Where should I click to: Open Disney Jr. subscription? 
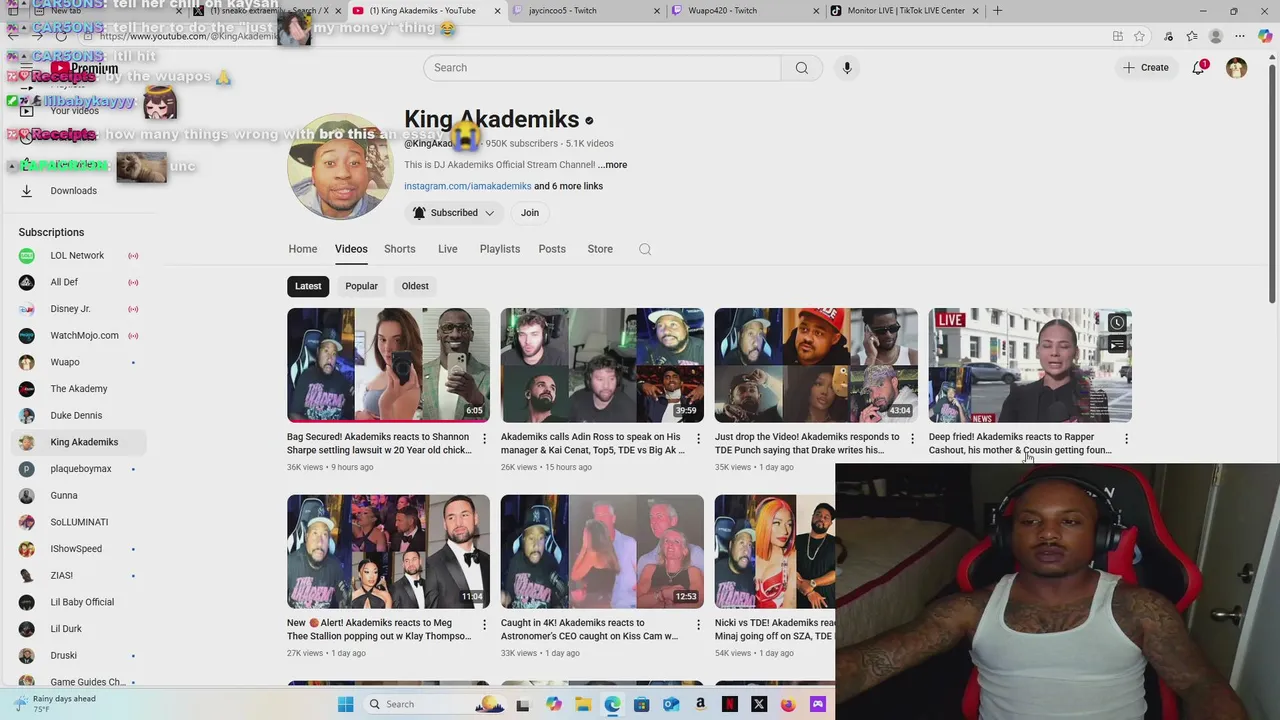pos(77,309)
